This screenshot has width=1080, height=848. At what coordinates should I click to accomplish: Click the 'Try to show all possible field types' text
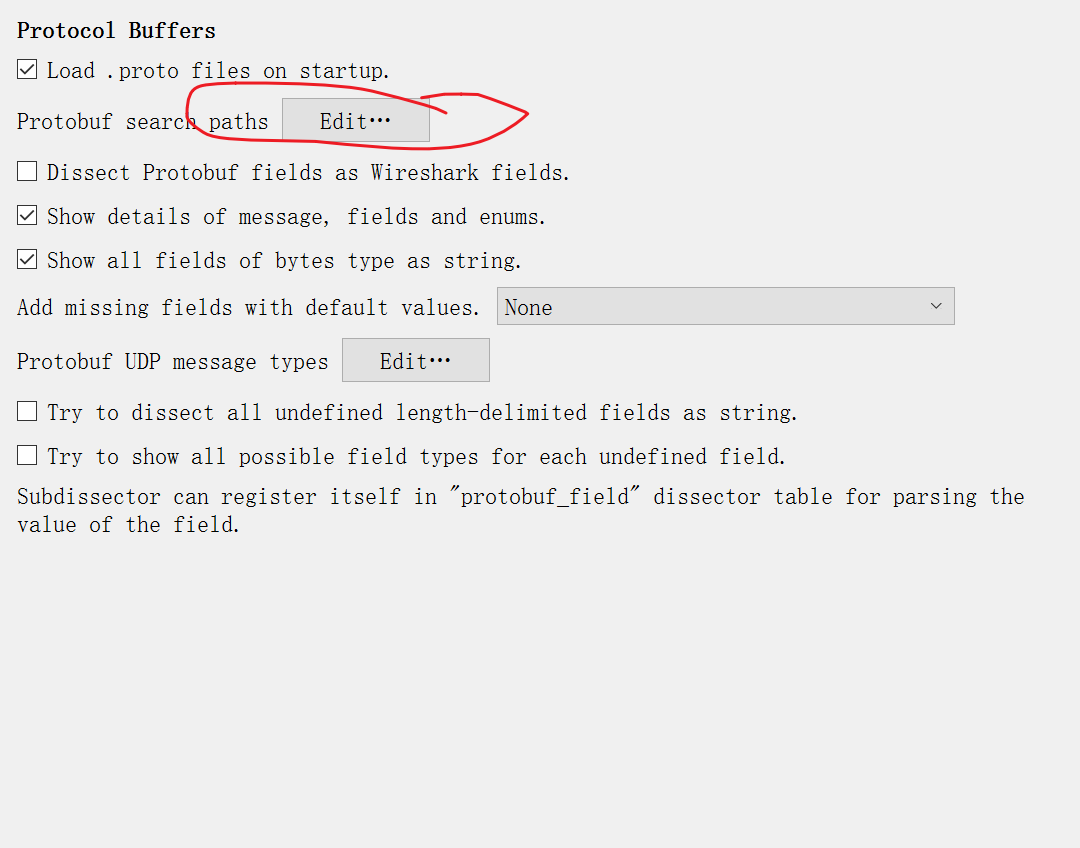point(416,457)
